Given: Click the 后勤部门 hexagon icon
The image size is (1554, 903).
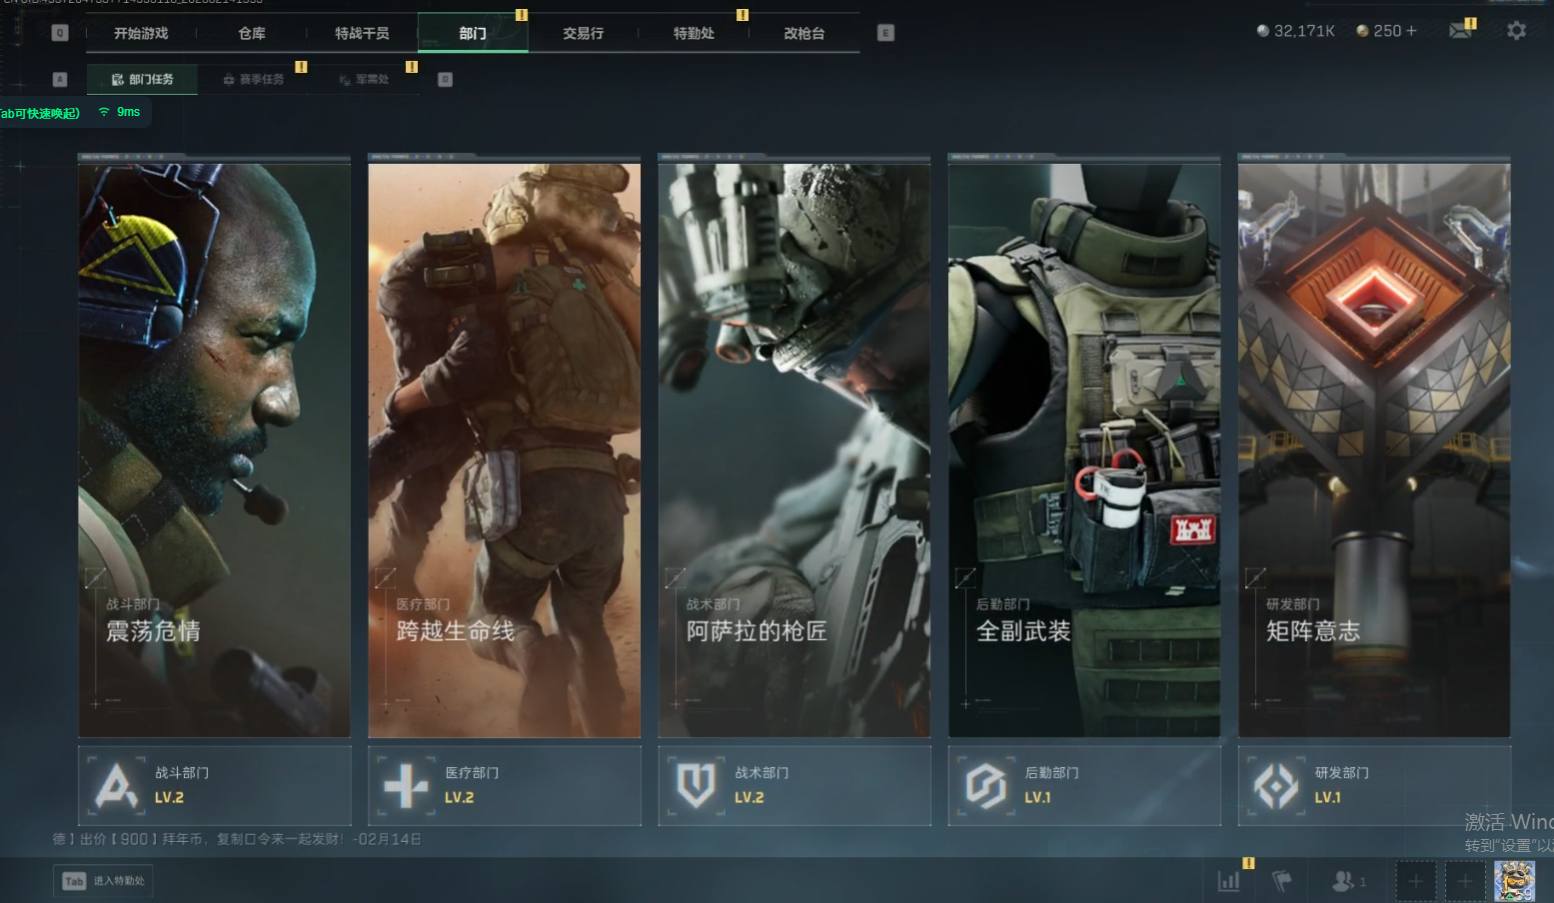Looking at the screenshot, I should point(986,786).
